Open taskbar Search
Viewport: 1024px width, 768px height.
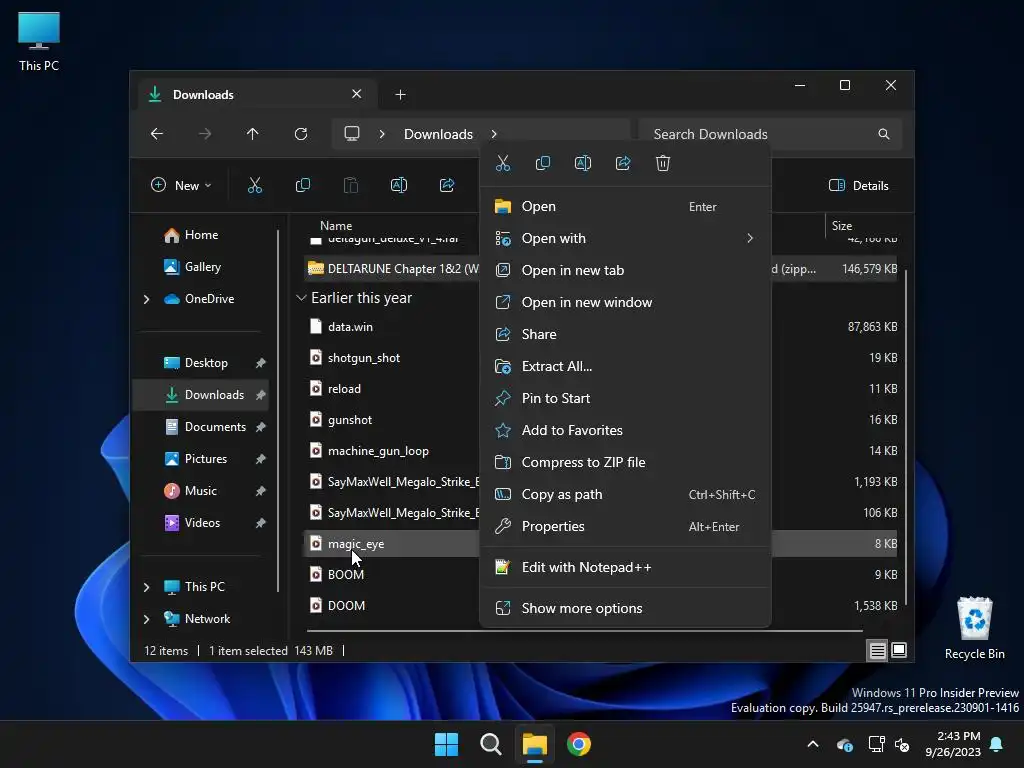click(x=490, y=744)
